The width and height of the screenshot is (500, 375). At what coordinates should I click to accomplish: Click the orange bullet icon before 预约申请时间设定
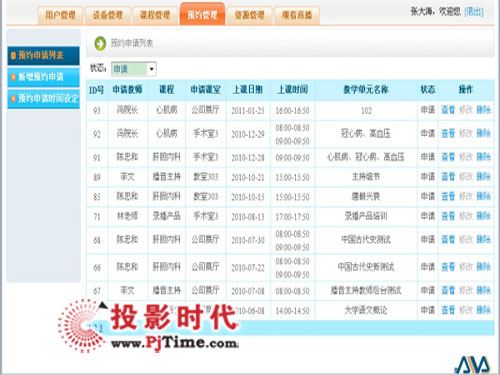[13, 99]
